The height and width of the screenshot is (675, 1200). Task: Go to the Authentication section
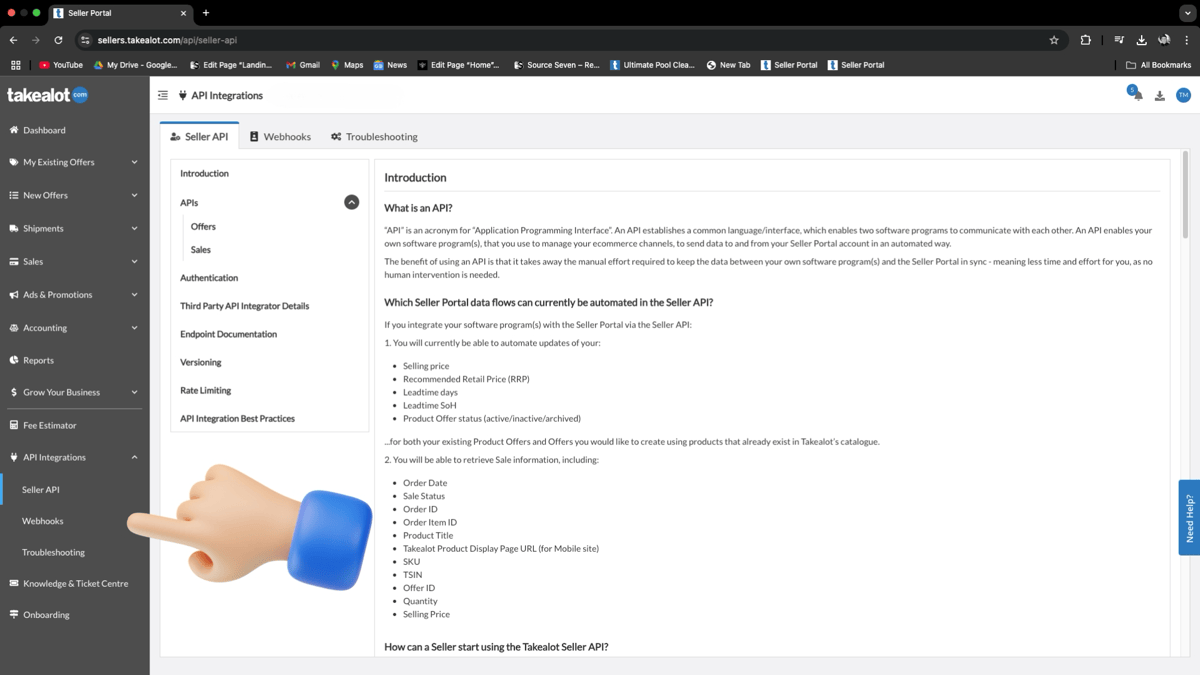209,278
